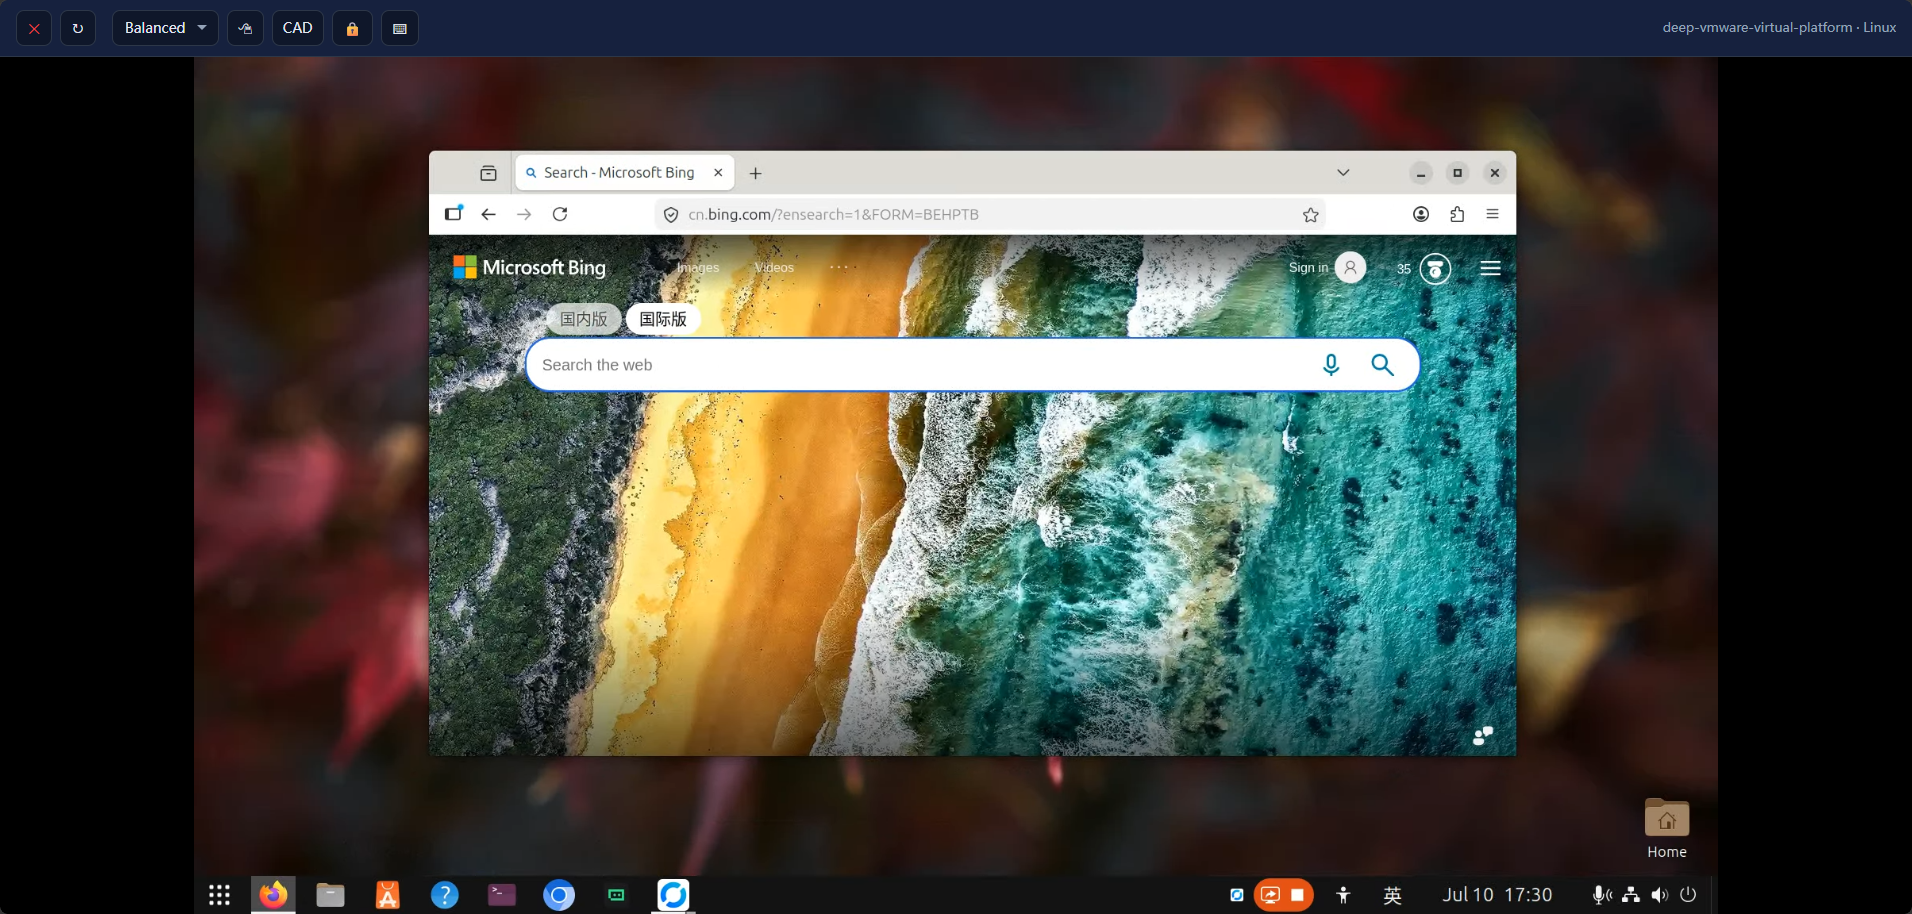Click the blue circular-arrow app icon in the dock
The width and height of the screenshot is (1912, 914).
click(673, 895)
